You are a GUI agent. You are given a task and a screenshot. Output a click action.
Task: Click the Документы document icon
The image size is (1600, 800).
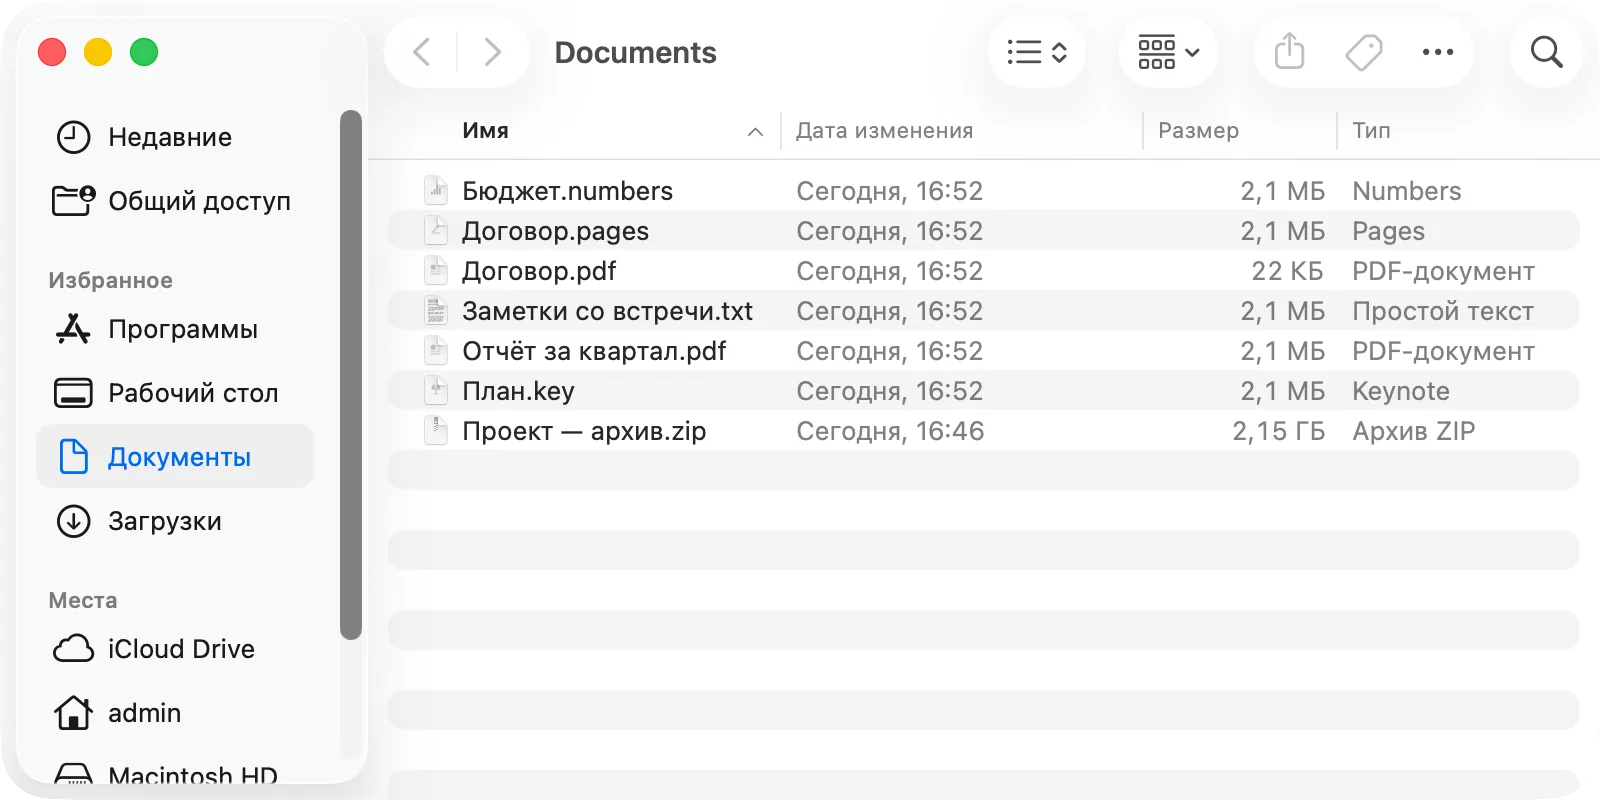tap(73, 457)
